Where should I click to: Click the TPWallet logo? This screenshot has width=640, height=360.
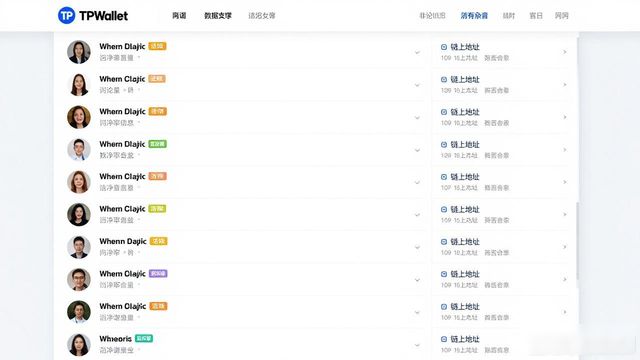point(93,16)
